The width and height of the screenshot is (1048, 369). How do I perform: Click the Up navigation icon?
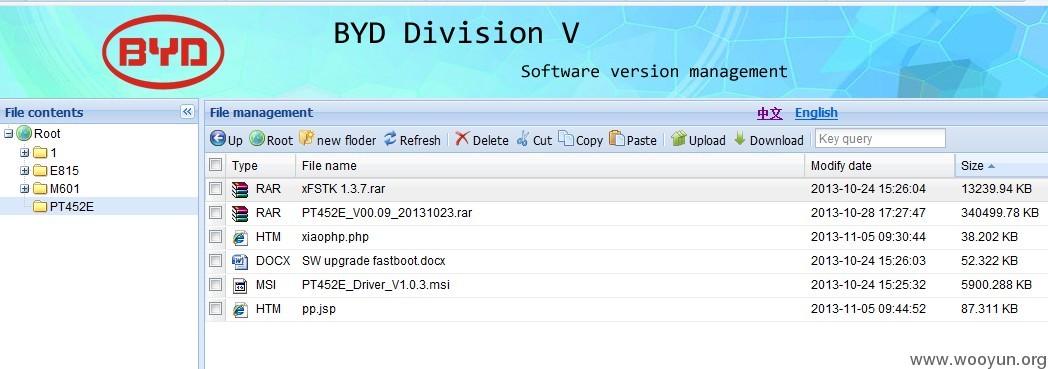[x=218, y=138]
